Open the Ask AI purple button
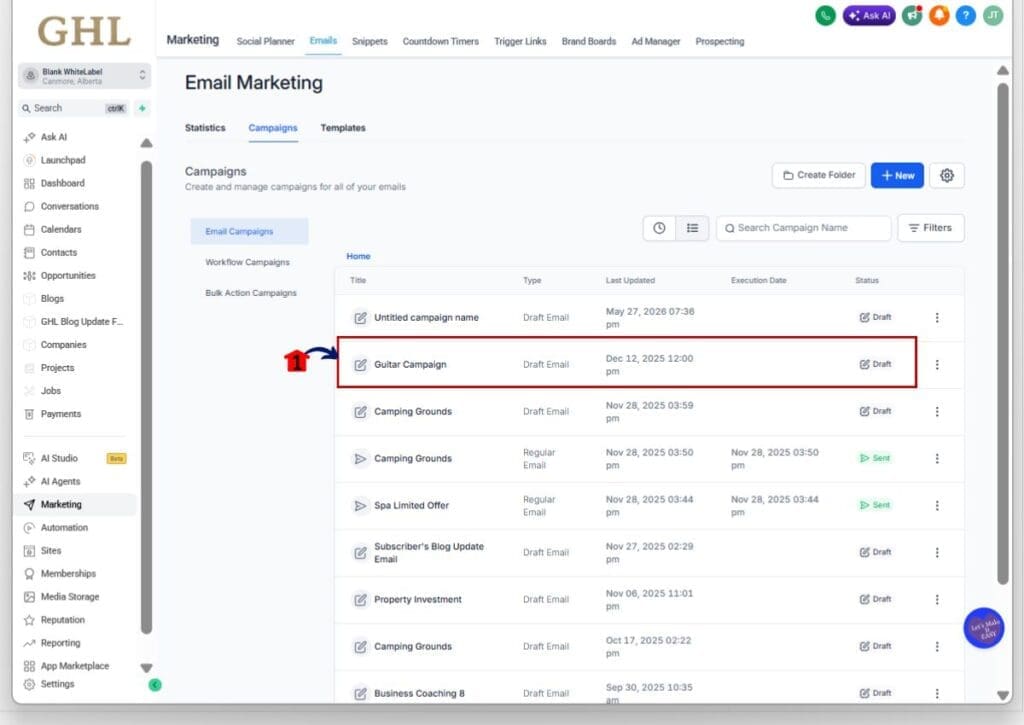The image size is (1024, 725). [x=869, y=15]
